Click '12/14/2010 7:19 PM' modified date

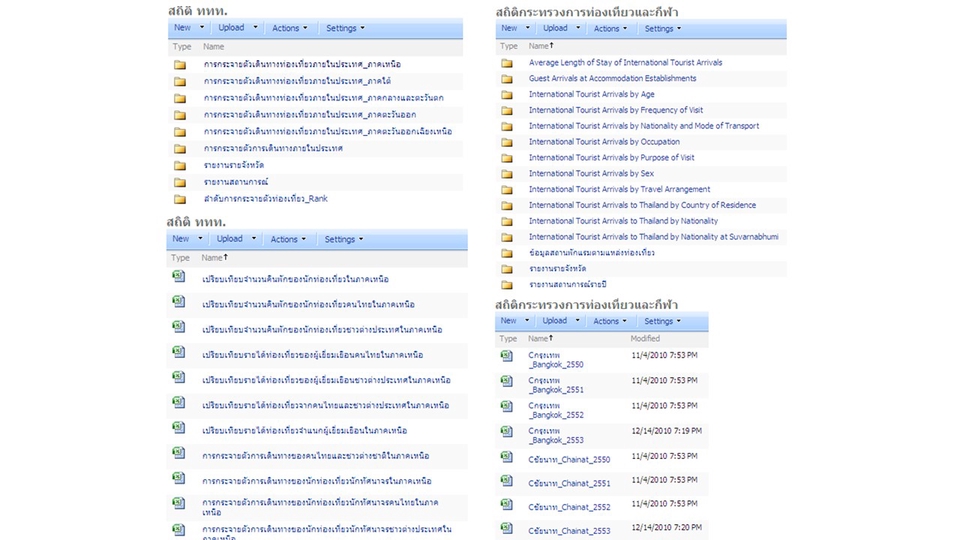click(x=666, y=431)
